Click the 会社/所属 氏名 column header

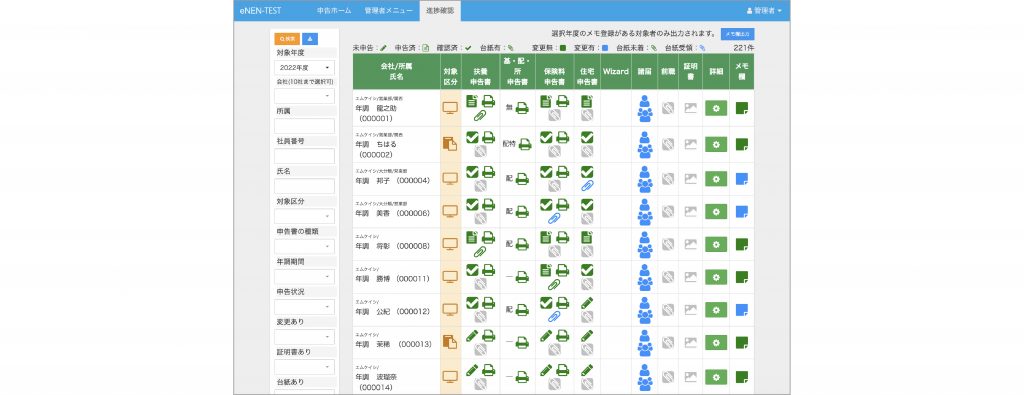(396, 71)
